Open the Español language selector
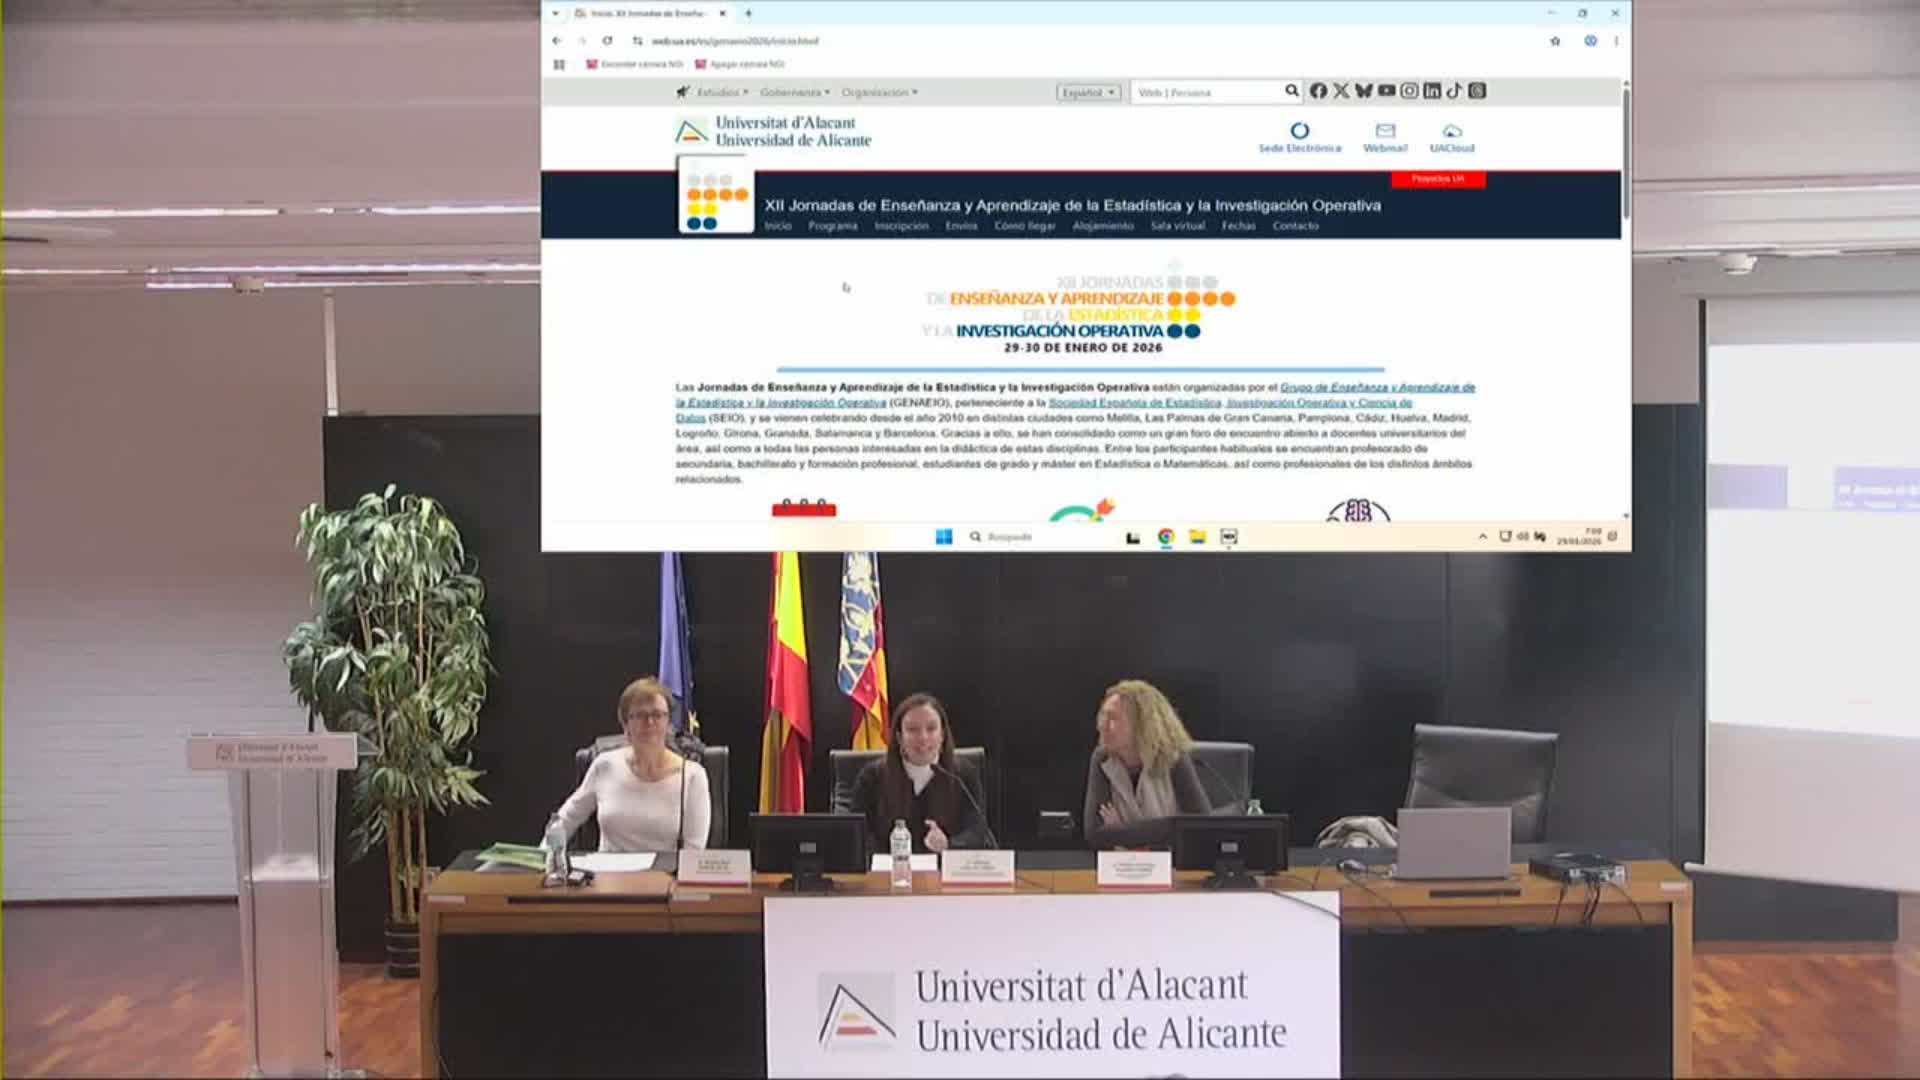 (1088, 92)
